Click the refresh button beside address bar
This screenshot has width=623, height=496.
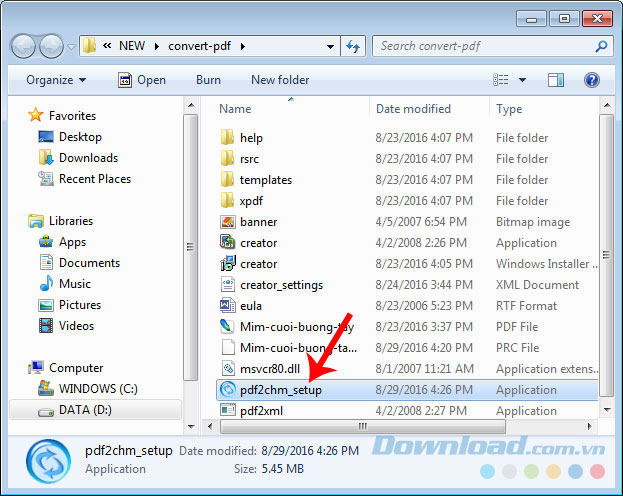coord(352,46)
